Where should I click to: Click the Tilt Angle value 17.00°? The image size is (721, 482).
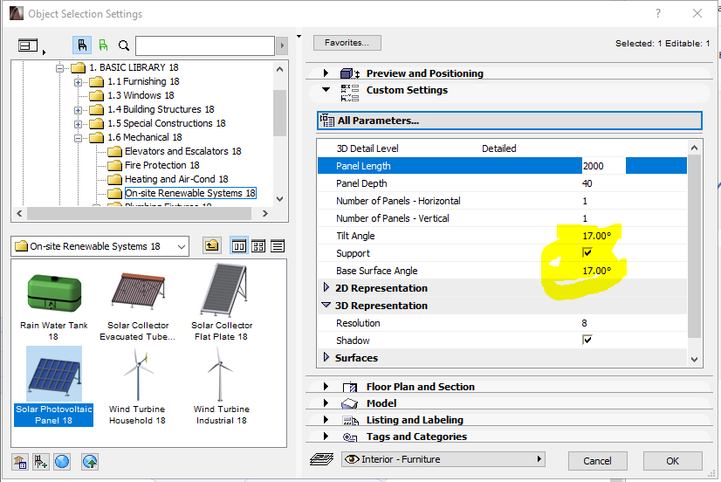pyautogui.click(x=597, y=236)
